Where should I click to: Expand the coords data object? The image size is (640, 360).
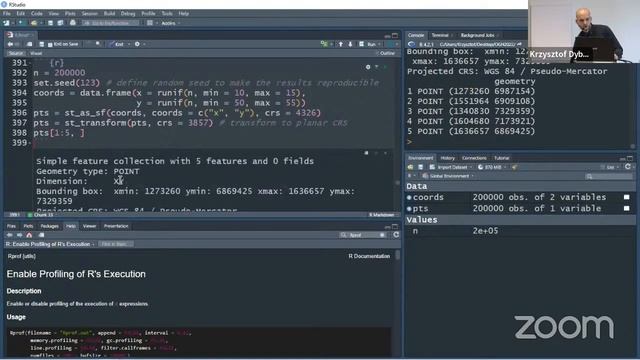(409, 198)
